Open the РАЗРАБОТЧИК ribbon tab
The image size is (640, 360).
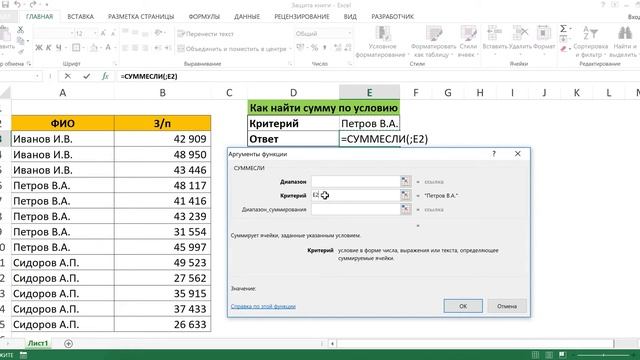[392, 17]
